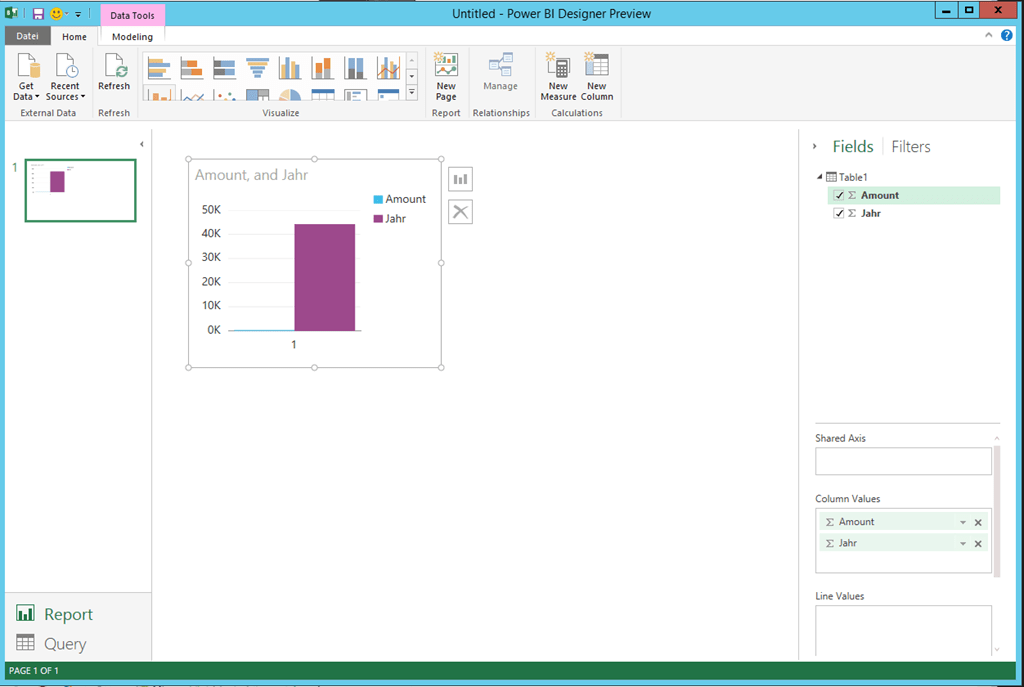Expand the full Visualize gallery
Screen dimensions: 1024x687
tap(411, 92)
